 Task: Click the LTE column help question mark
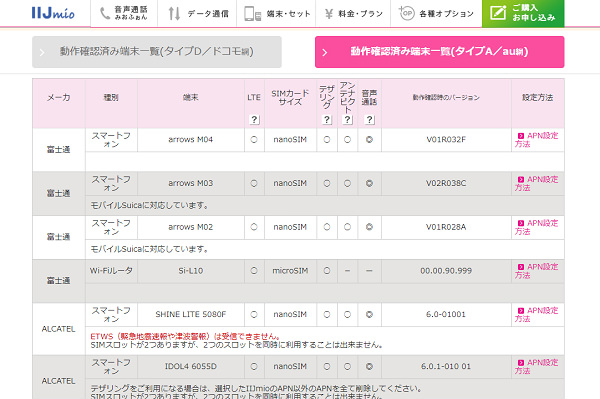[254, 119]
